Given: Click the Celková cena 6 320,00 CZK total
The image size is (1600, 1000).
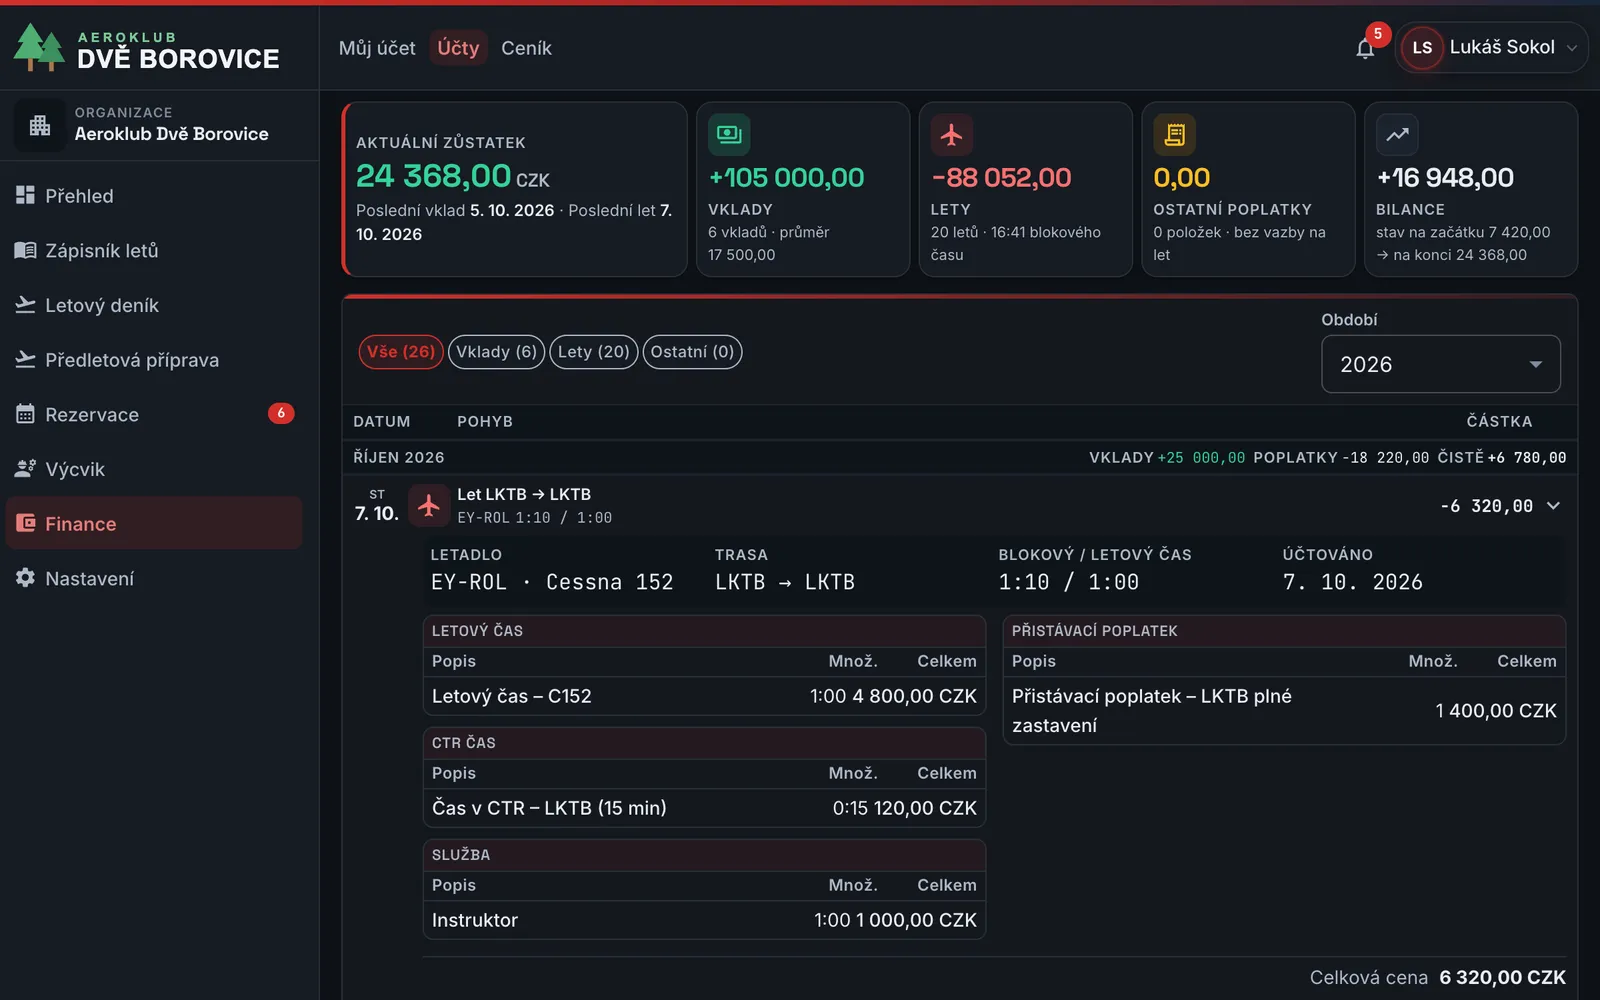Looking at the screenshot, I should point(1437,977).
